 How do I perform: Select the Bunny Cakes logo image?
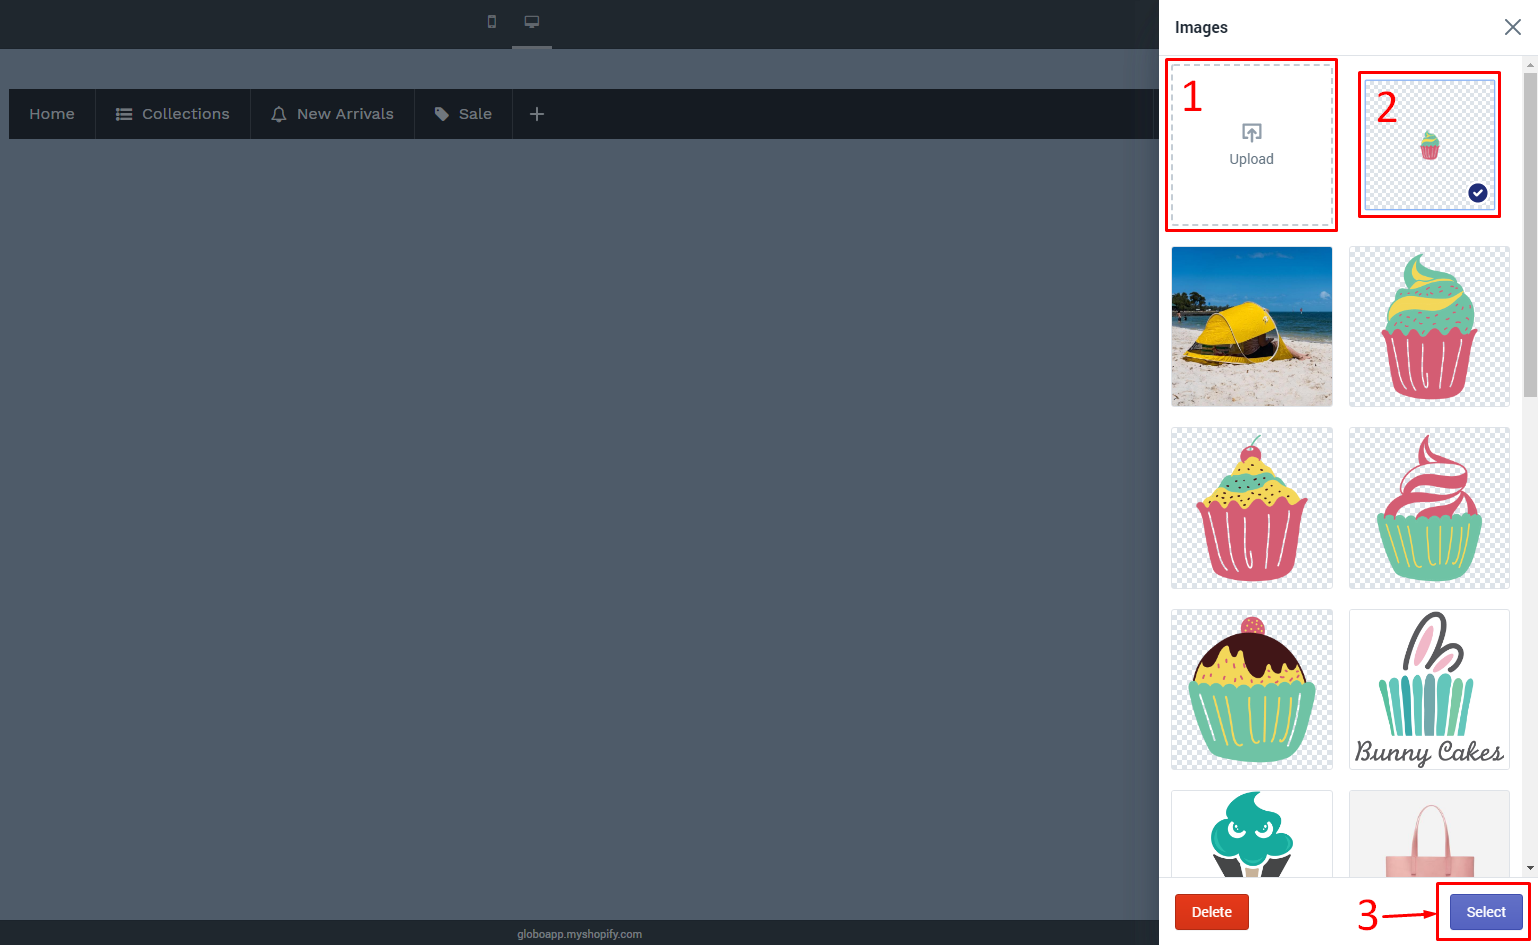(1429, 689)
